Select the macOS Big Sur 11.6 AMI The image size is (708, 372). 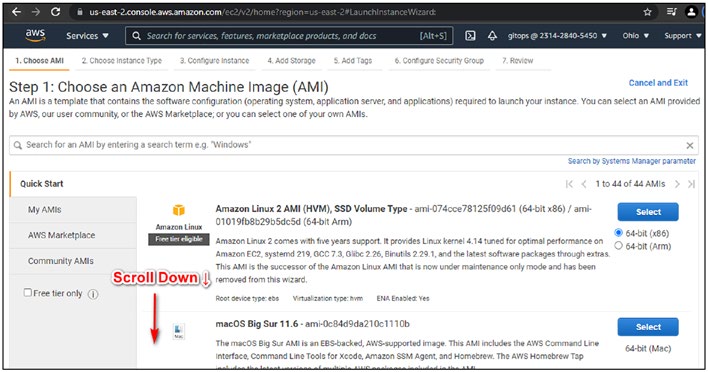(648, 327)
